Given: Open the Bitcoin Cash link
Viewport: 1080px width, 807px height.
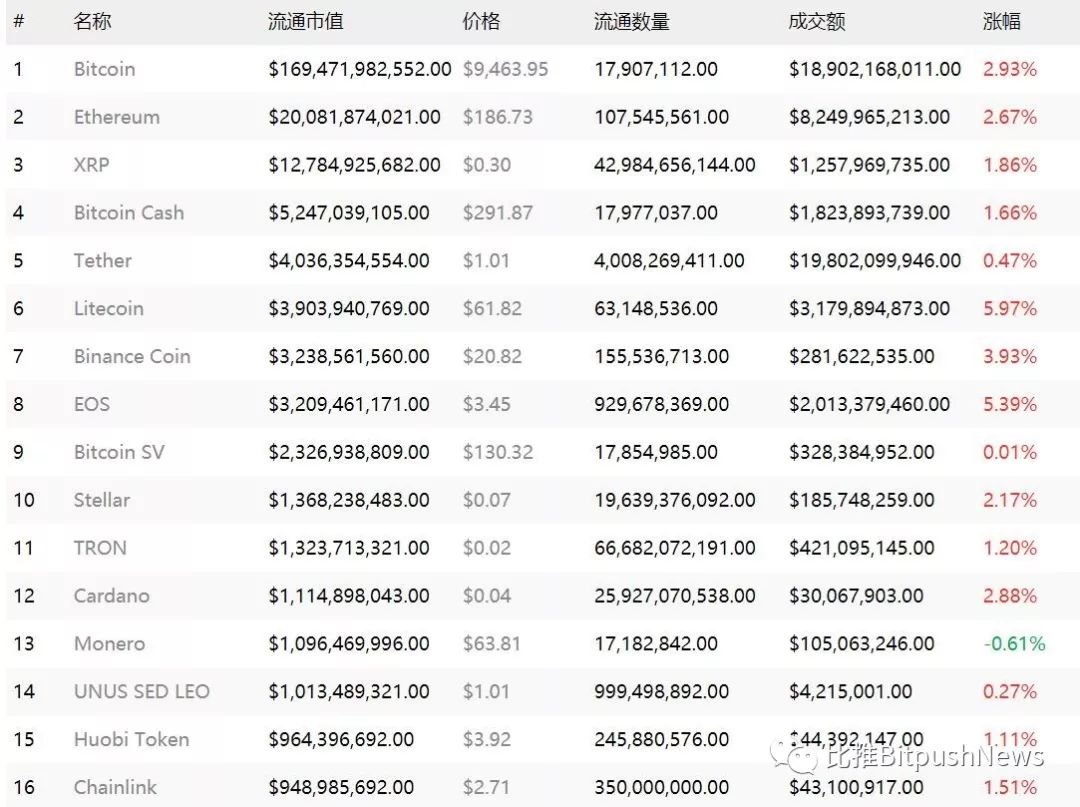Looking at the screenshot, I should tap(128, 213).
